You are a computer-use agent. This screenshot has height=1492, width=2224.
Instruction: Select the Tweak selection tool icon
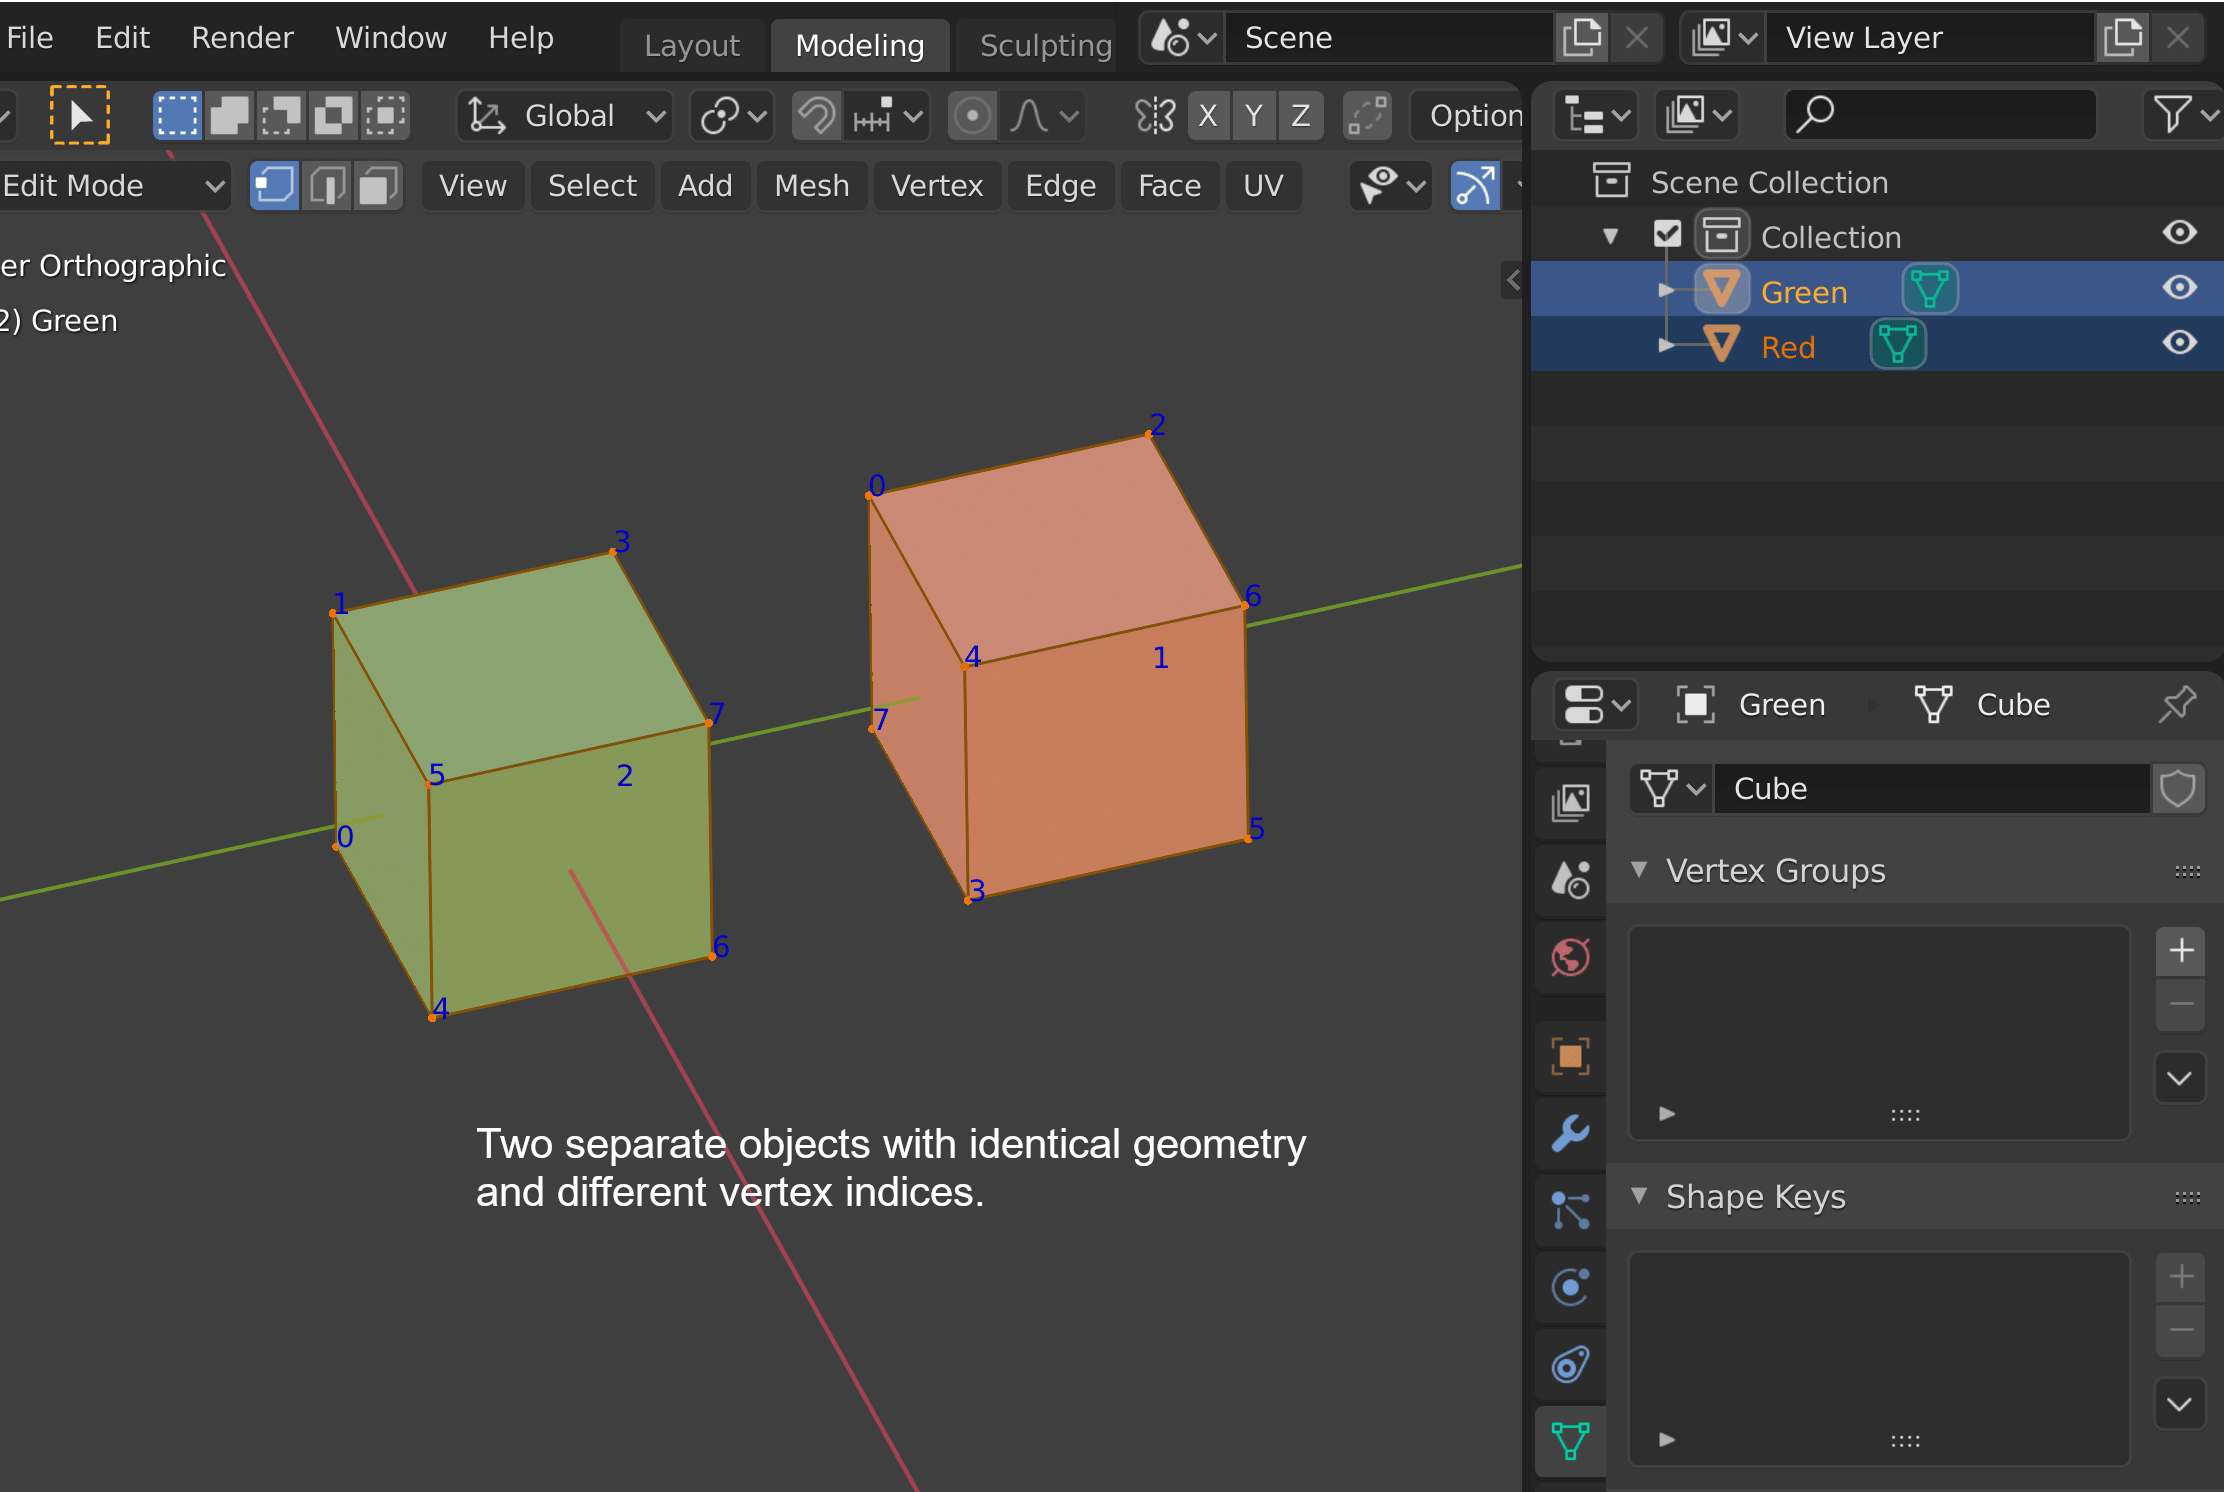click(80, 116)
